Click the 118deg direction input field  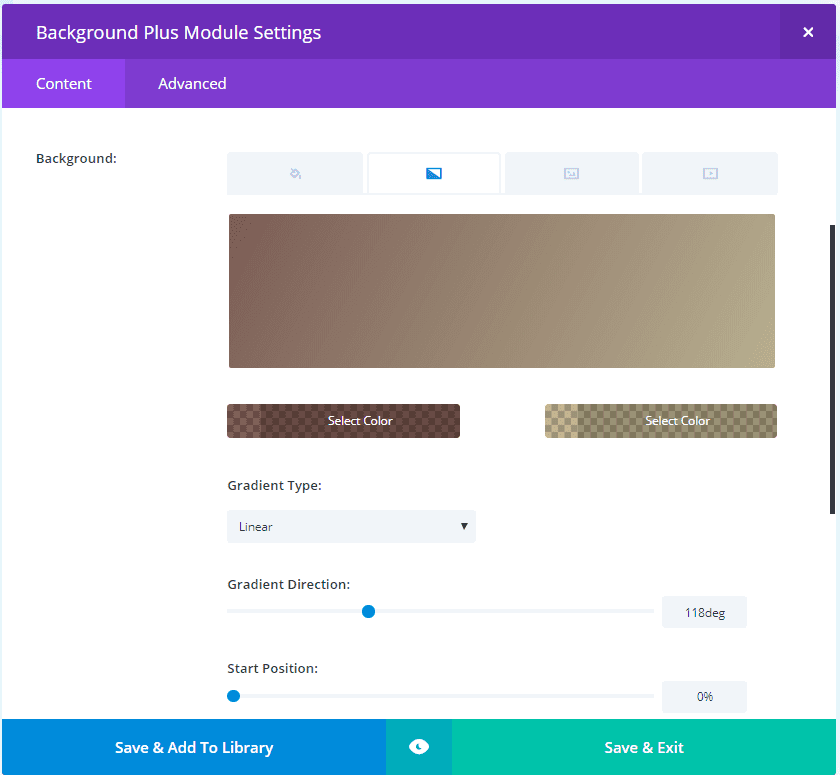point(704,612)
